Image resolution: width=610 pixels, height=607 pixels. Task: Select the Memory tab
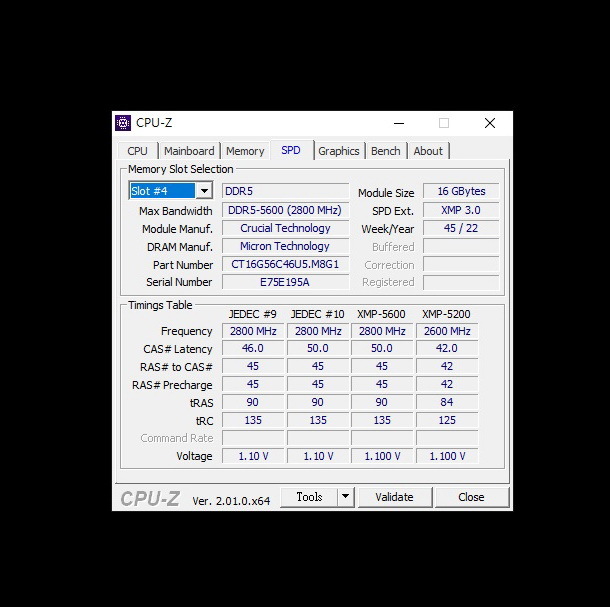245,151
